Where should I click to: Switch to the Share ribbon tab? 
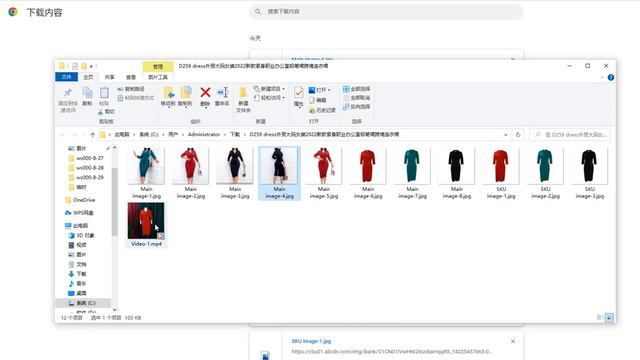tap(109, 77)
